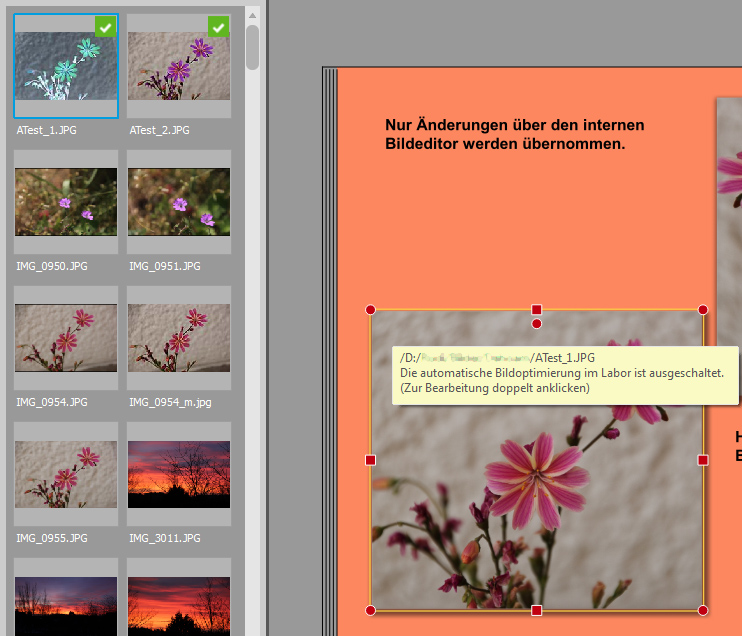Select the ATest_1.JPG thumbnail

(x=66, y=66)
